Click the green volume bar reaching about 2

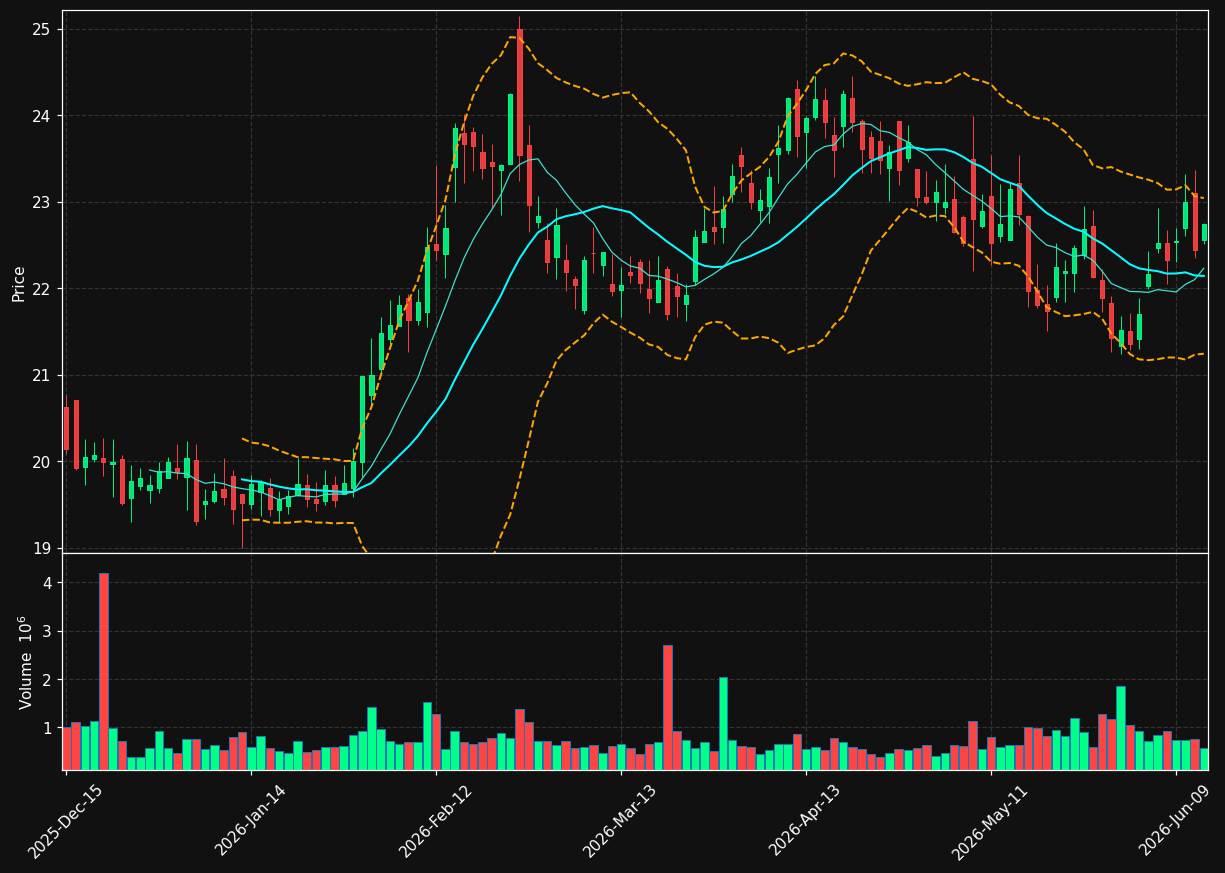click(x=723, y=723)
